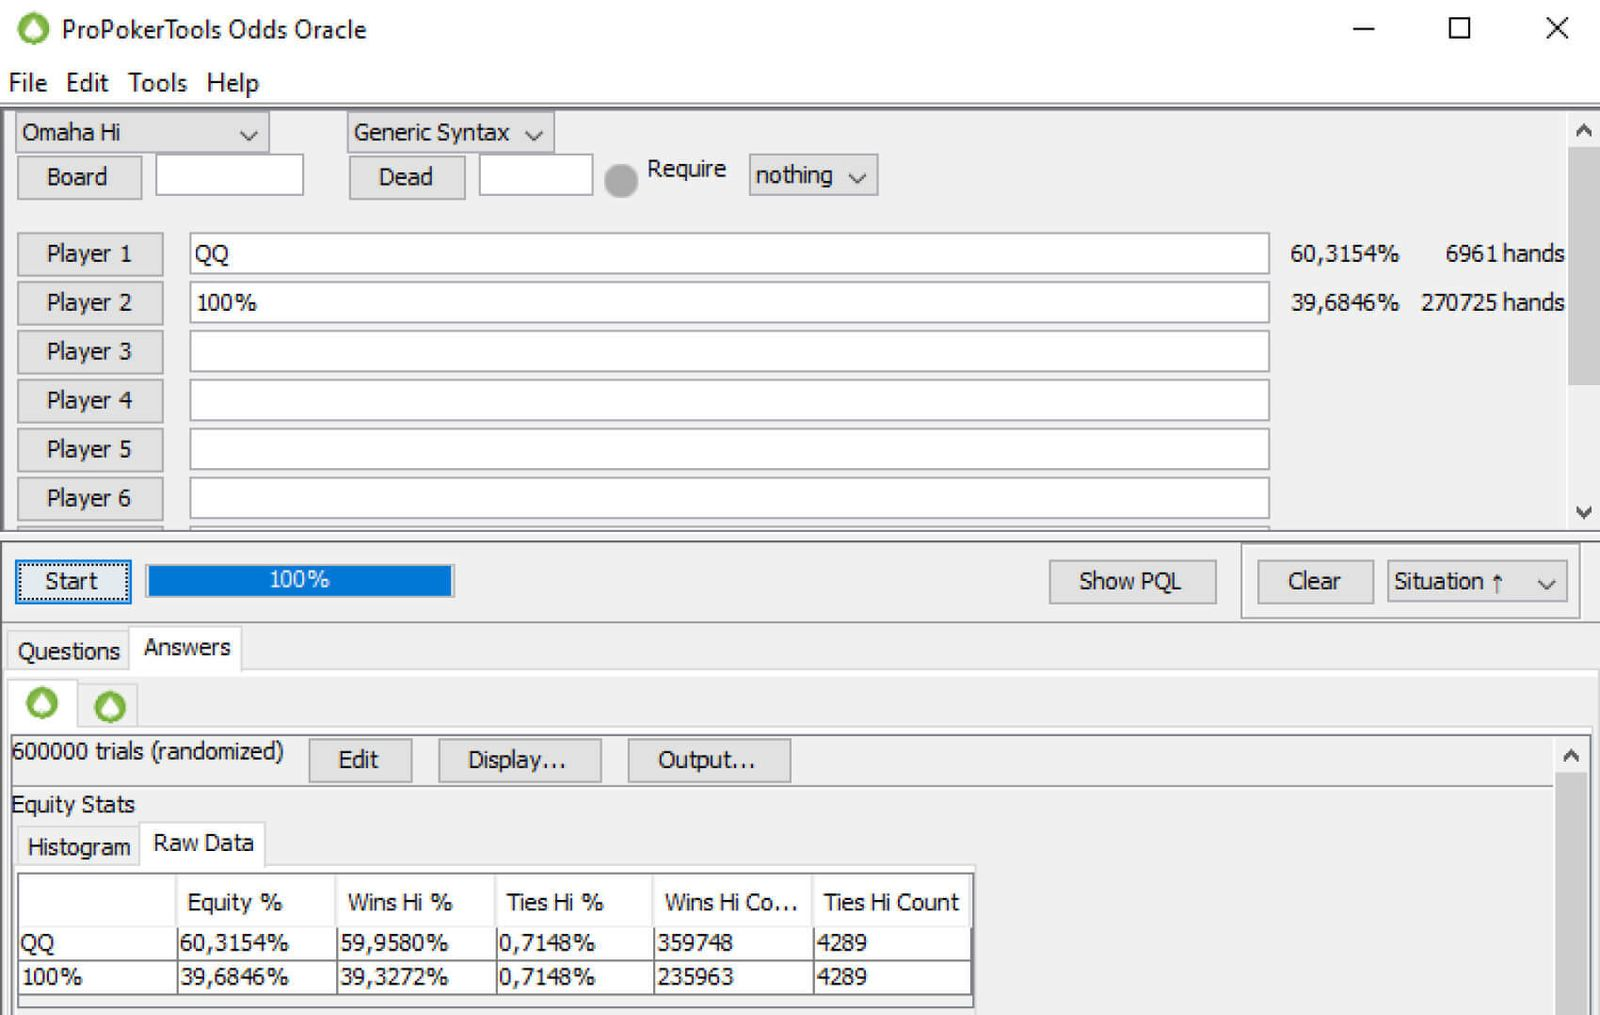Screen dimensions: 1600x1015
Task: Switch to the Questions tab
Action: click(68, 651)
